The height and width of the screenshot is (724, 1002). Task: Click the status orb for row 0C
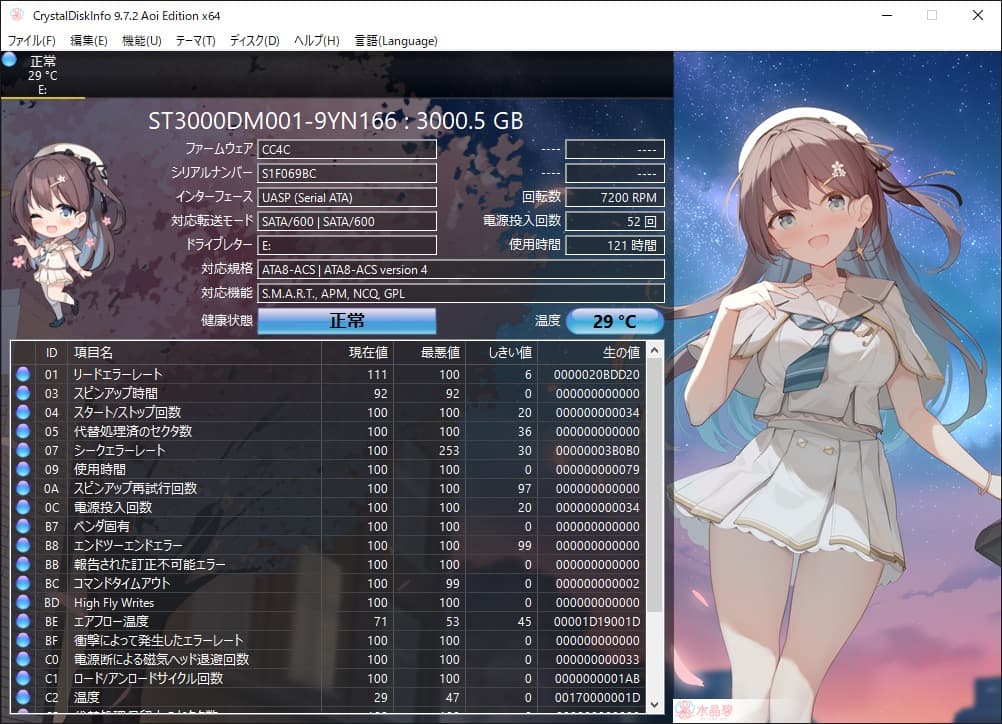[x=23, y=507]
